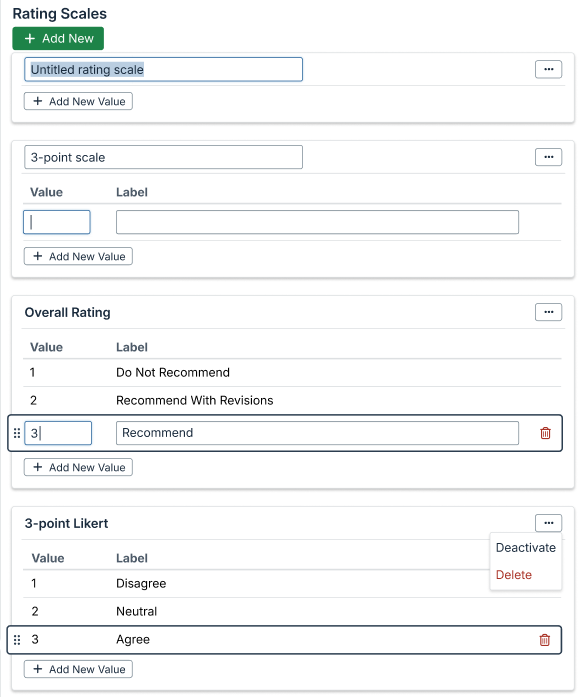Choose Deactivate from the 3-point Likert menu

(526, 548)
